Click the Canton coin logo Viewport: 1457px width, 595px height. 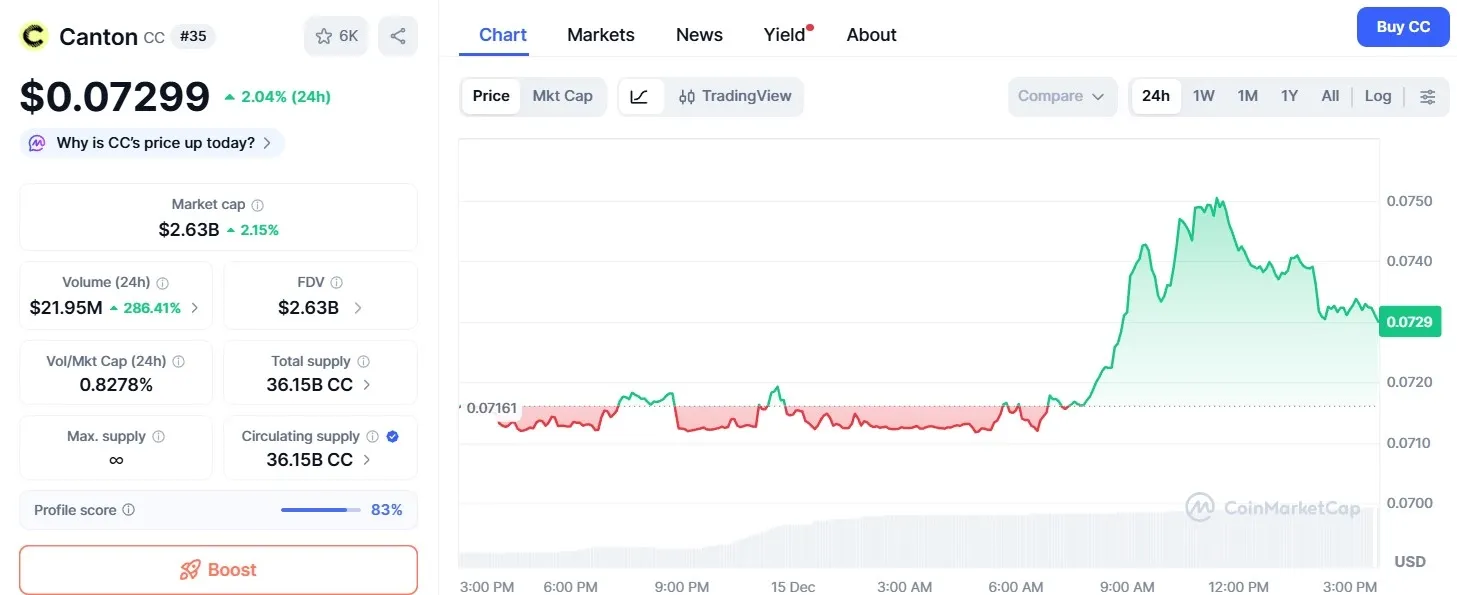(x=34, y=36)
